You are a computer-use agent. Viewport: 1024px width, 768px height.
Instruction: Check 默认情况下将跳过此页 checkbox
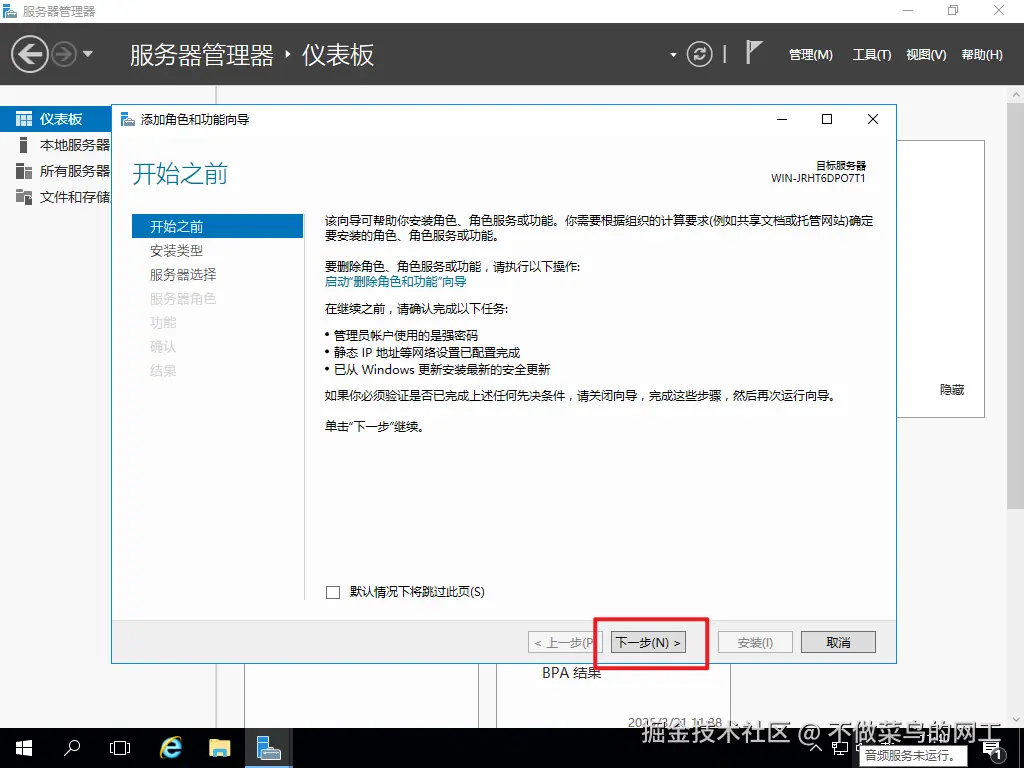(x=332, y=592)
